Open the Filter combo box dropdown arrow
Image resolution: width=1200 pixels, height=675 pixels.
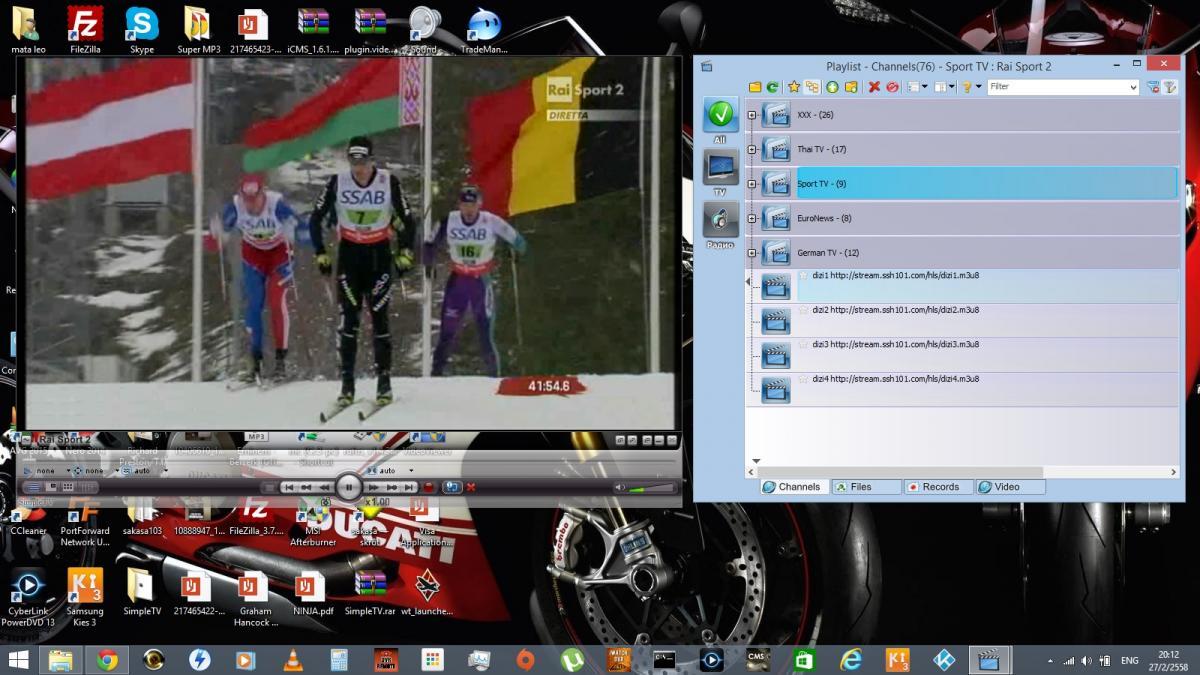1133,87
